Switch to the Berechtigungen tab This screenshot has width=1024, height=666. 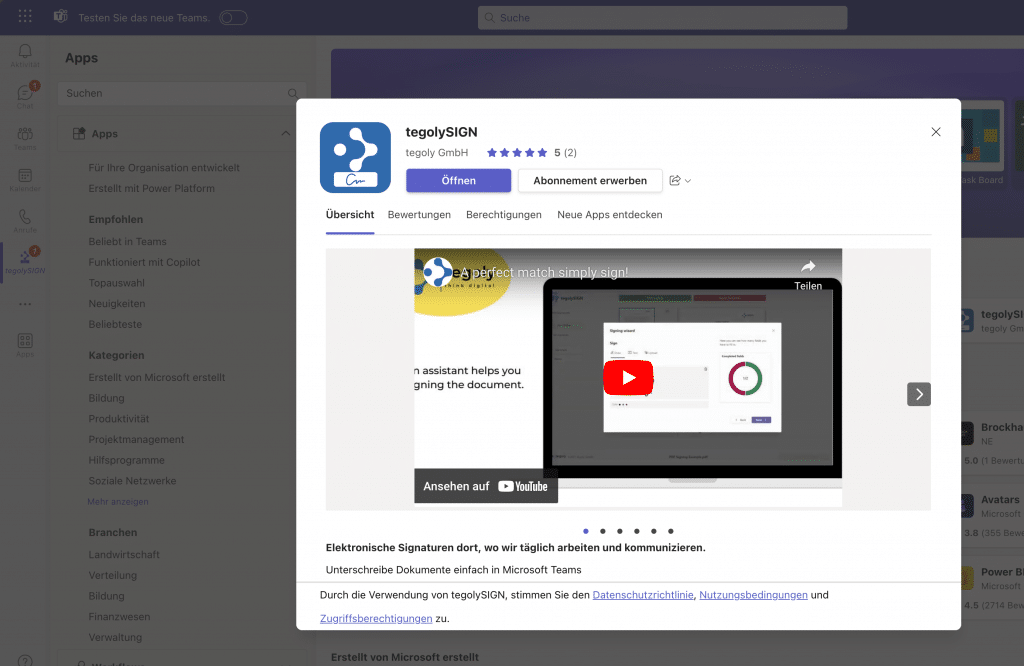pos(503,215)
